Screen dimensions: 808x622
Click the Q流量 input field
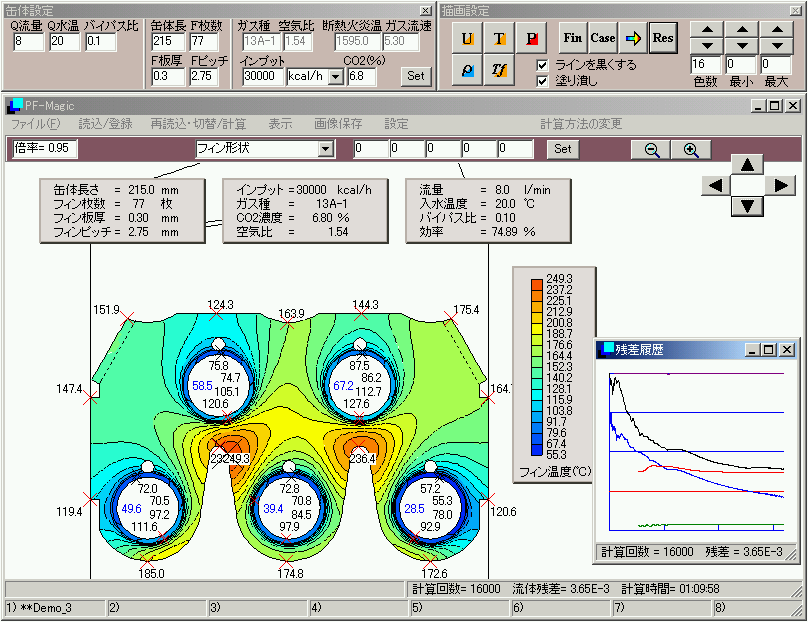click(x=28, y=42)
